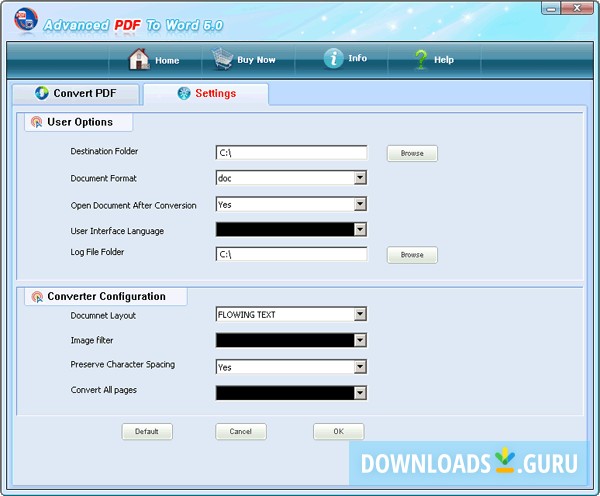Click the FLOWING TEXT layout combo box
The image size is (600, 496).
[291, 314]
